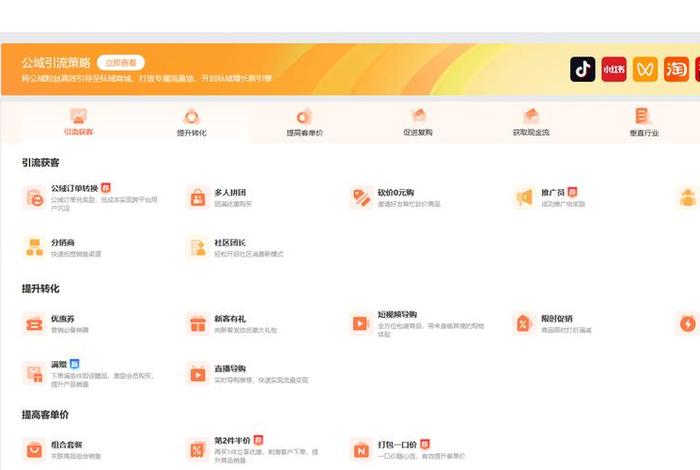Open the 优惠券 feature title

click(x=62, y=319)
